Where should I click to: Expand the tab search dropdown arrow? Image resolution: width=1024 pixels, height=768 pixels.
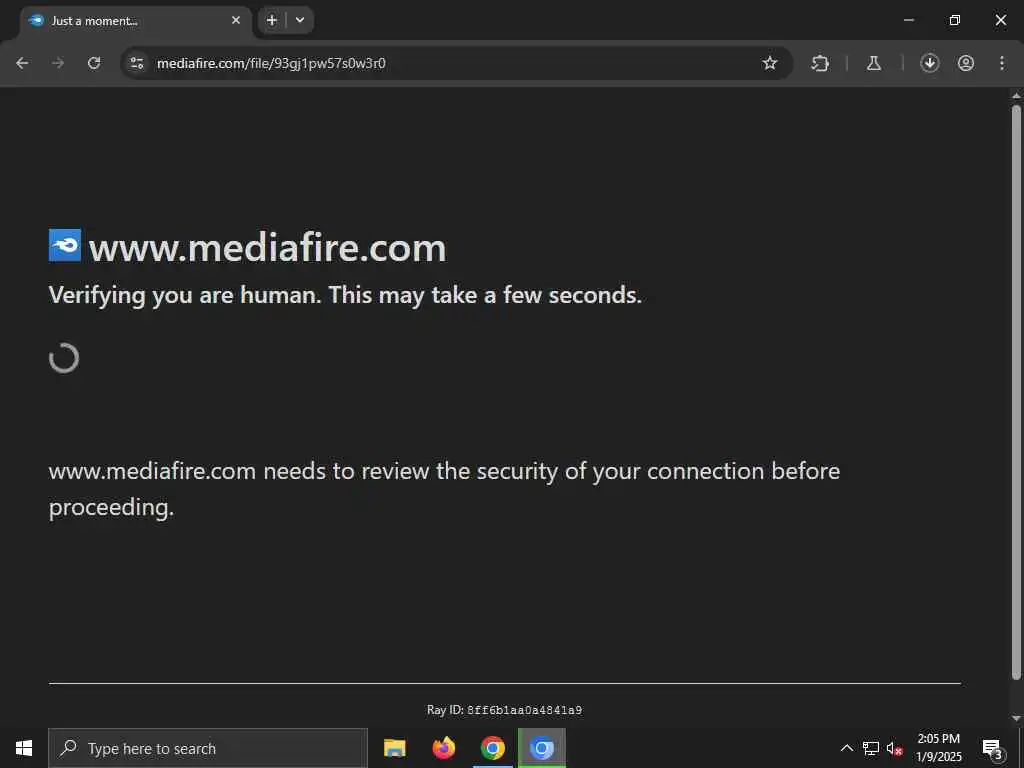pyautogui.click(x=300, y=20)
